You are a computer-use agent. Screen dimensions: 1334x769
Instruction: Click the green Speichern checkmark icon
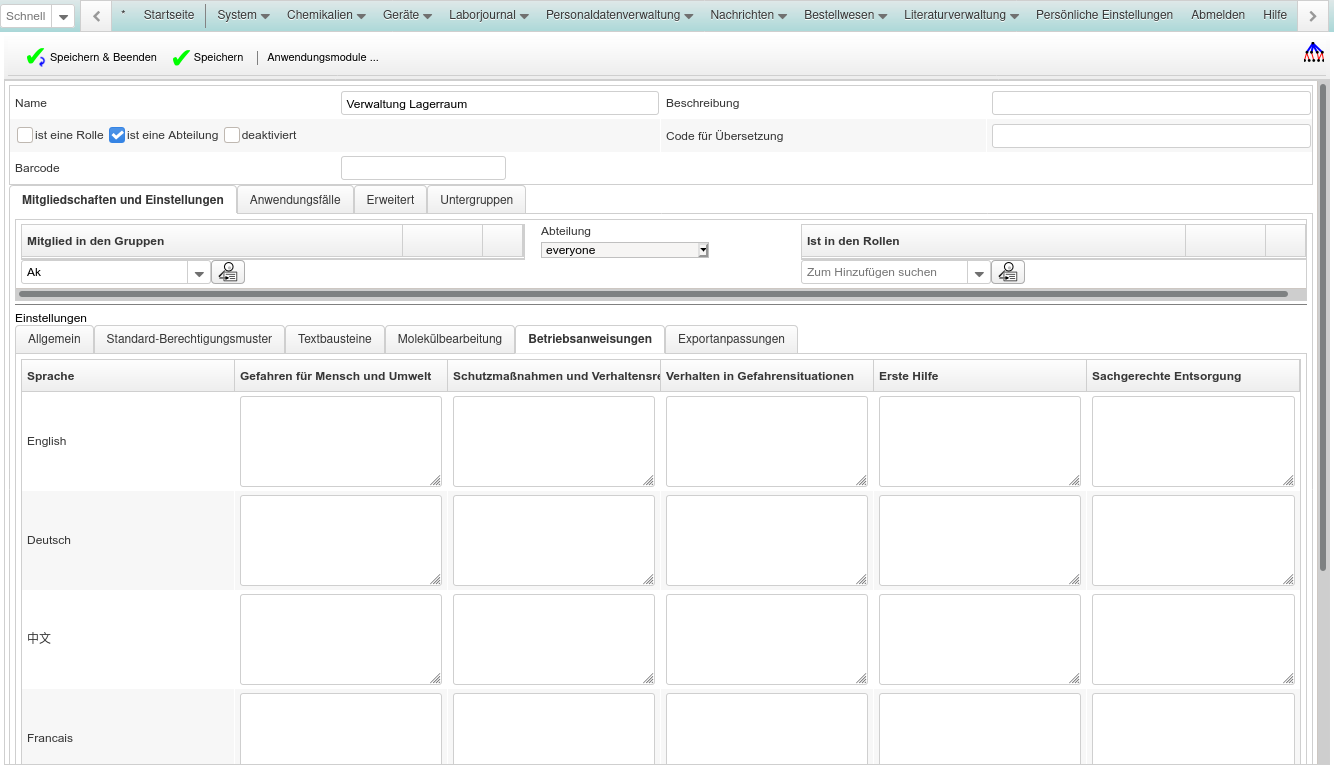(181, 58)
